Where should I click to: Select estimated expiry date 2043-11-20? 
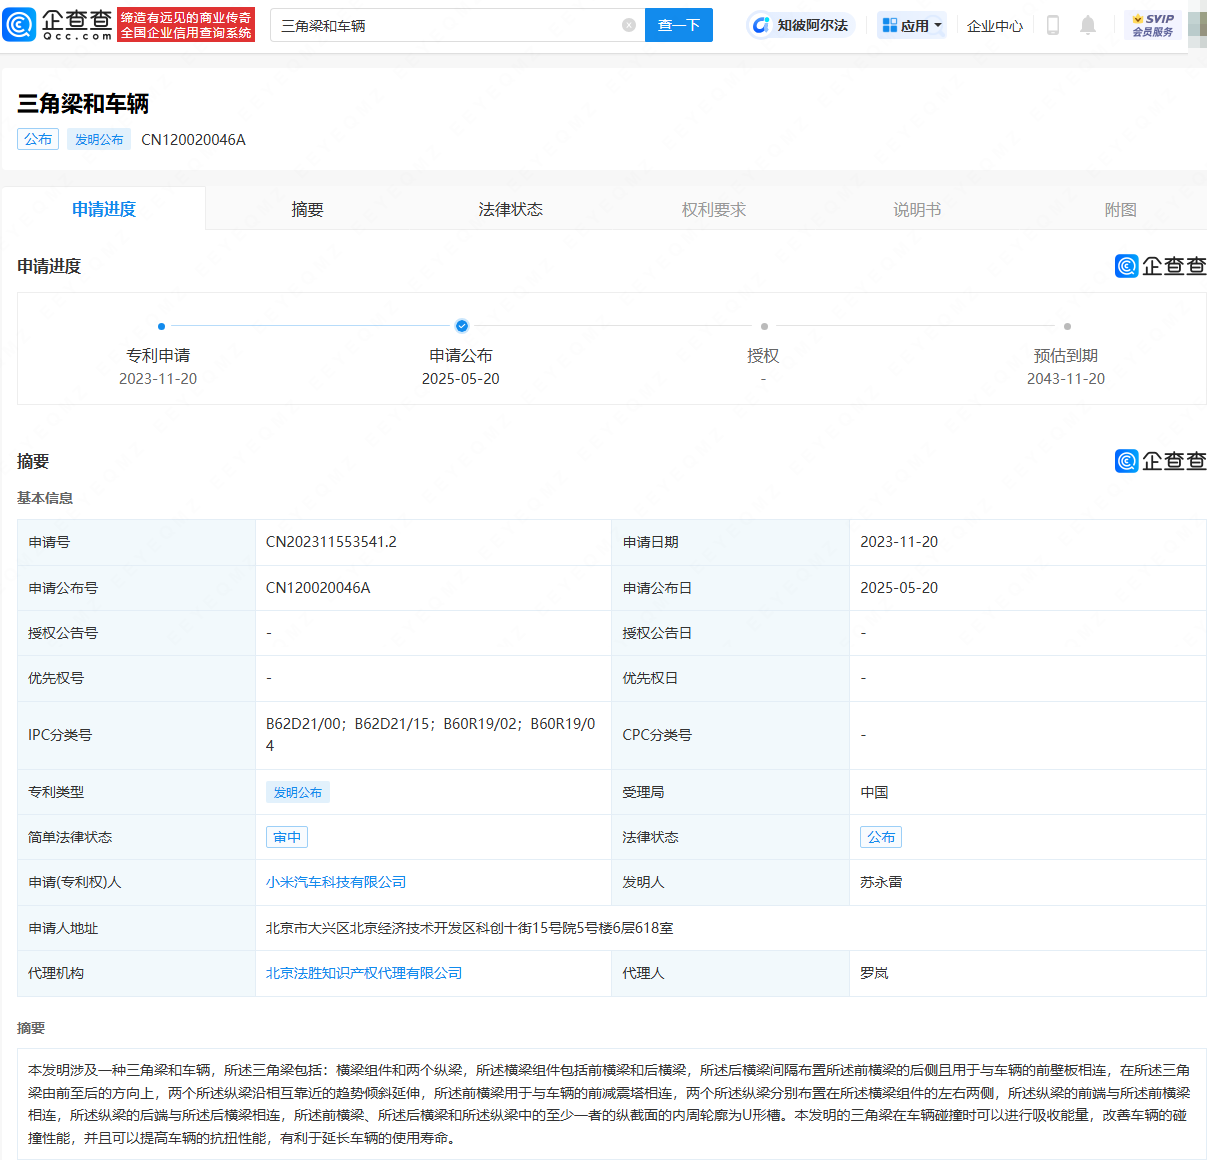(1066, 379)
